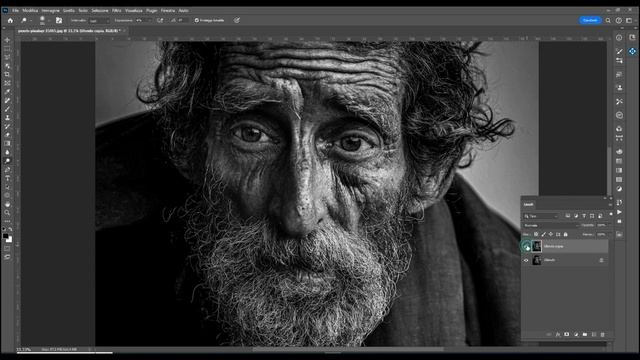This screenshot has width=640, height=360.
Task: Click the background color swatch
Action: pyautogui.click(x=10, y=240)
